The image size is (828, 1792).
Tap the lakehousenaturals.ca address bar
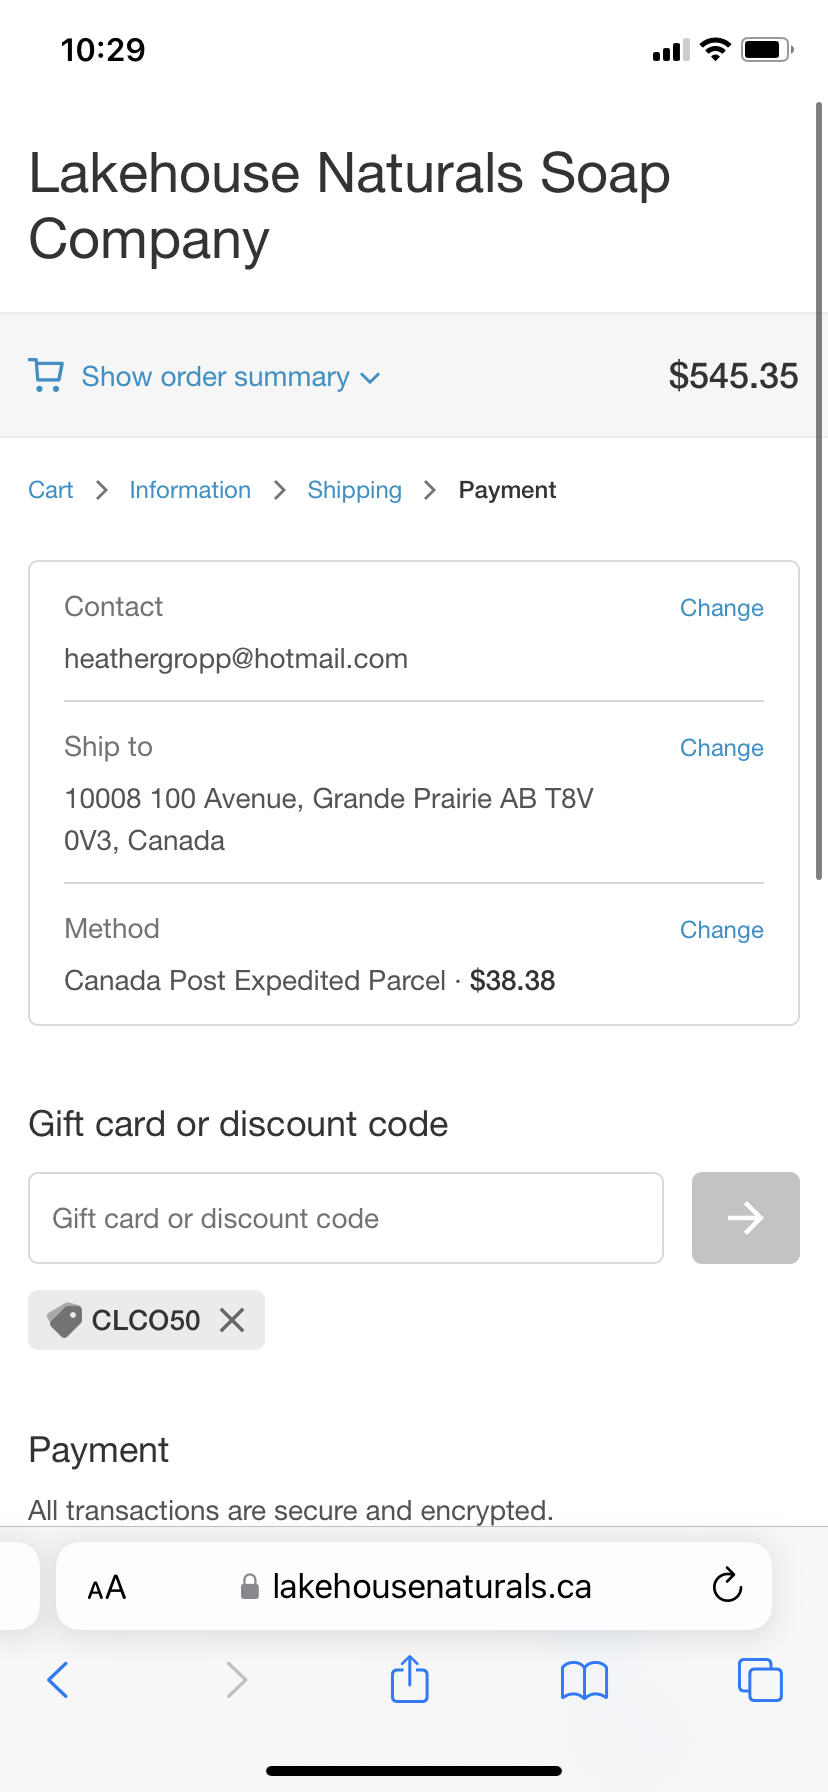[430, 1587]
